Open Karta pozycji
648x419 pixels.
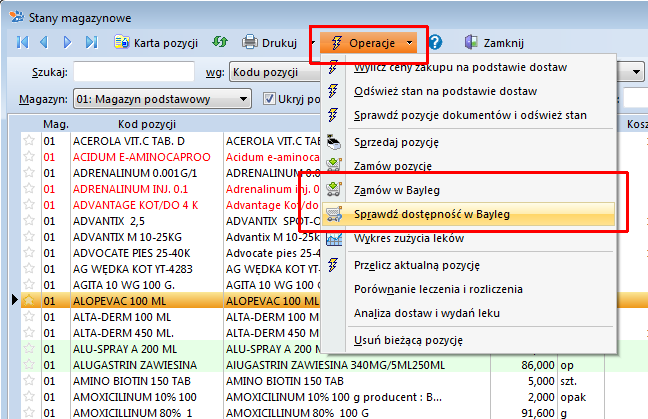point(156,43)
